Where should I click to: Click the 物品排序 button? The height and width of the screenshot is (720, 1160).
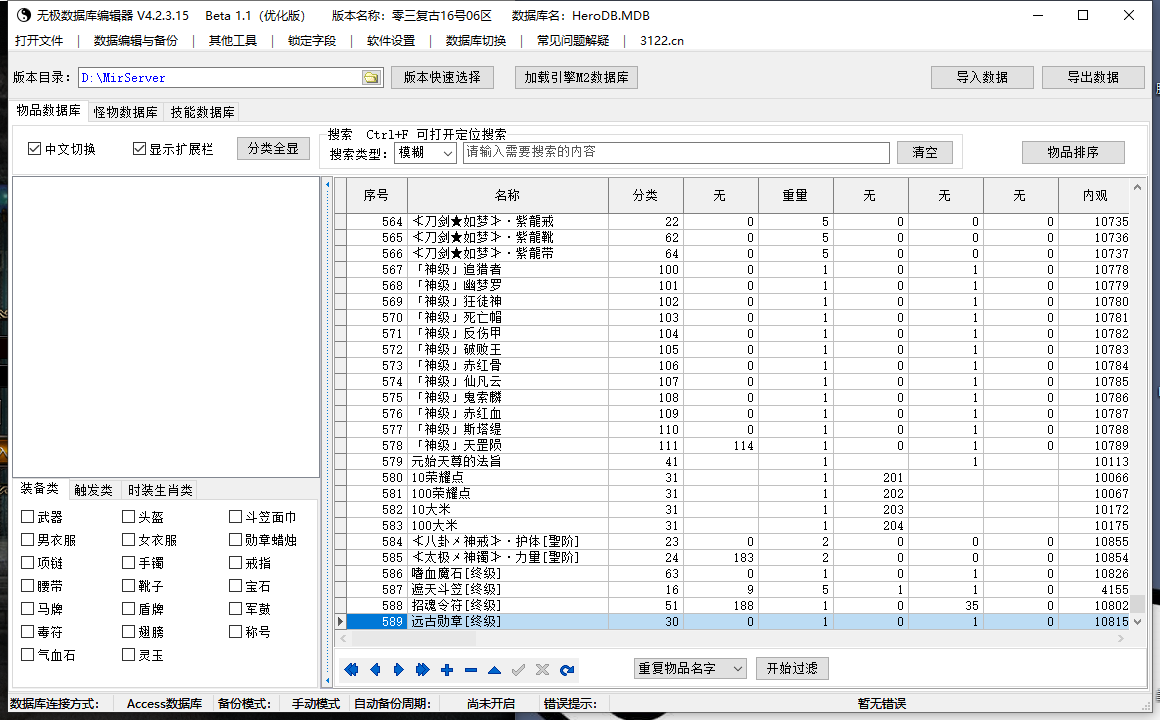click(1073, 152)
